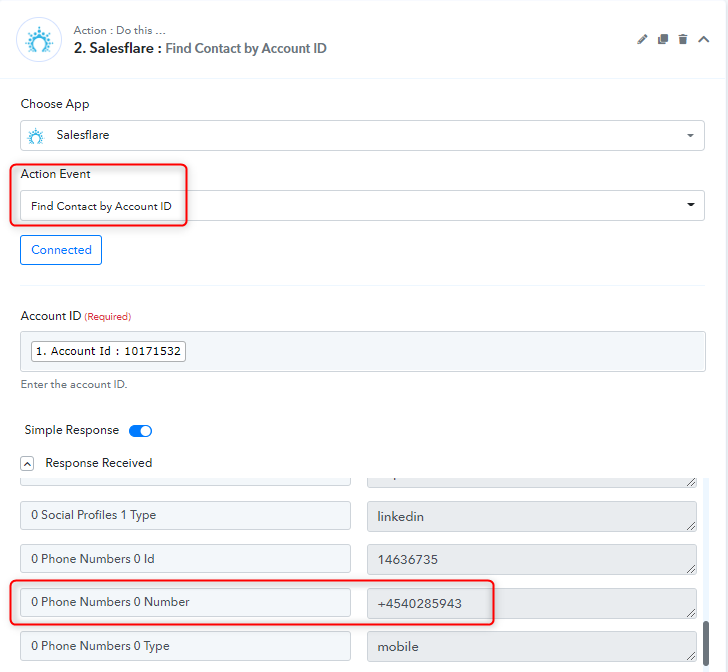Select the Account Id 10171532 mapped tag
This screenshot has height=672, width=728.
click(x=108, y=351)
